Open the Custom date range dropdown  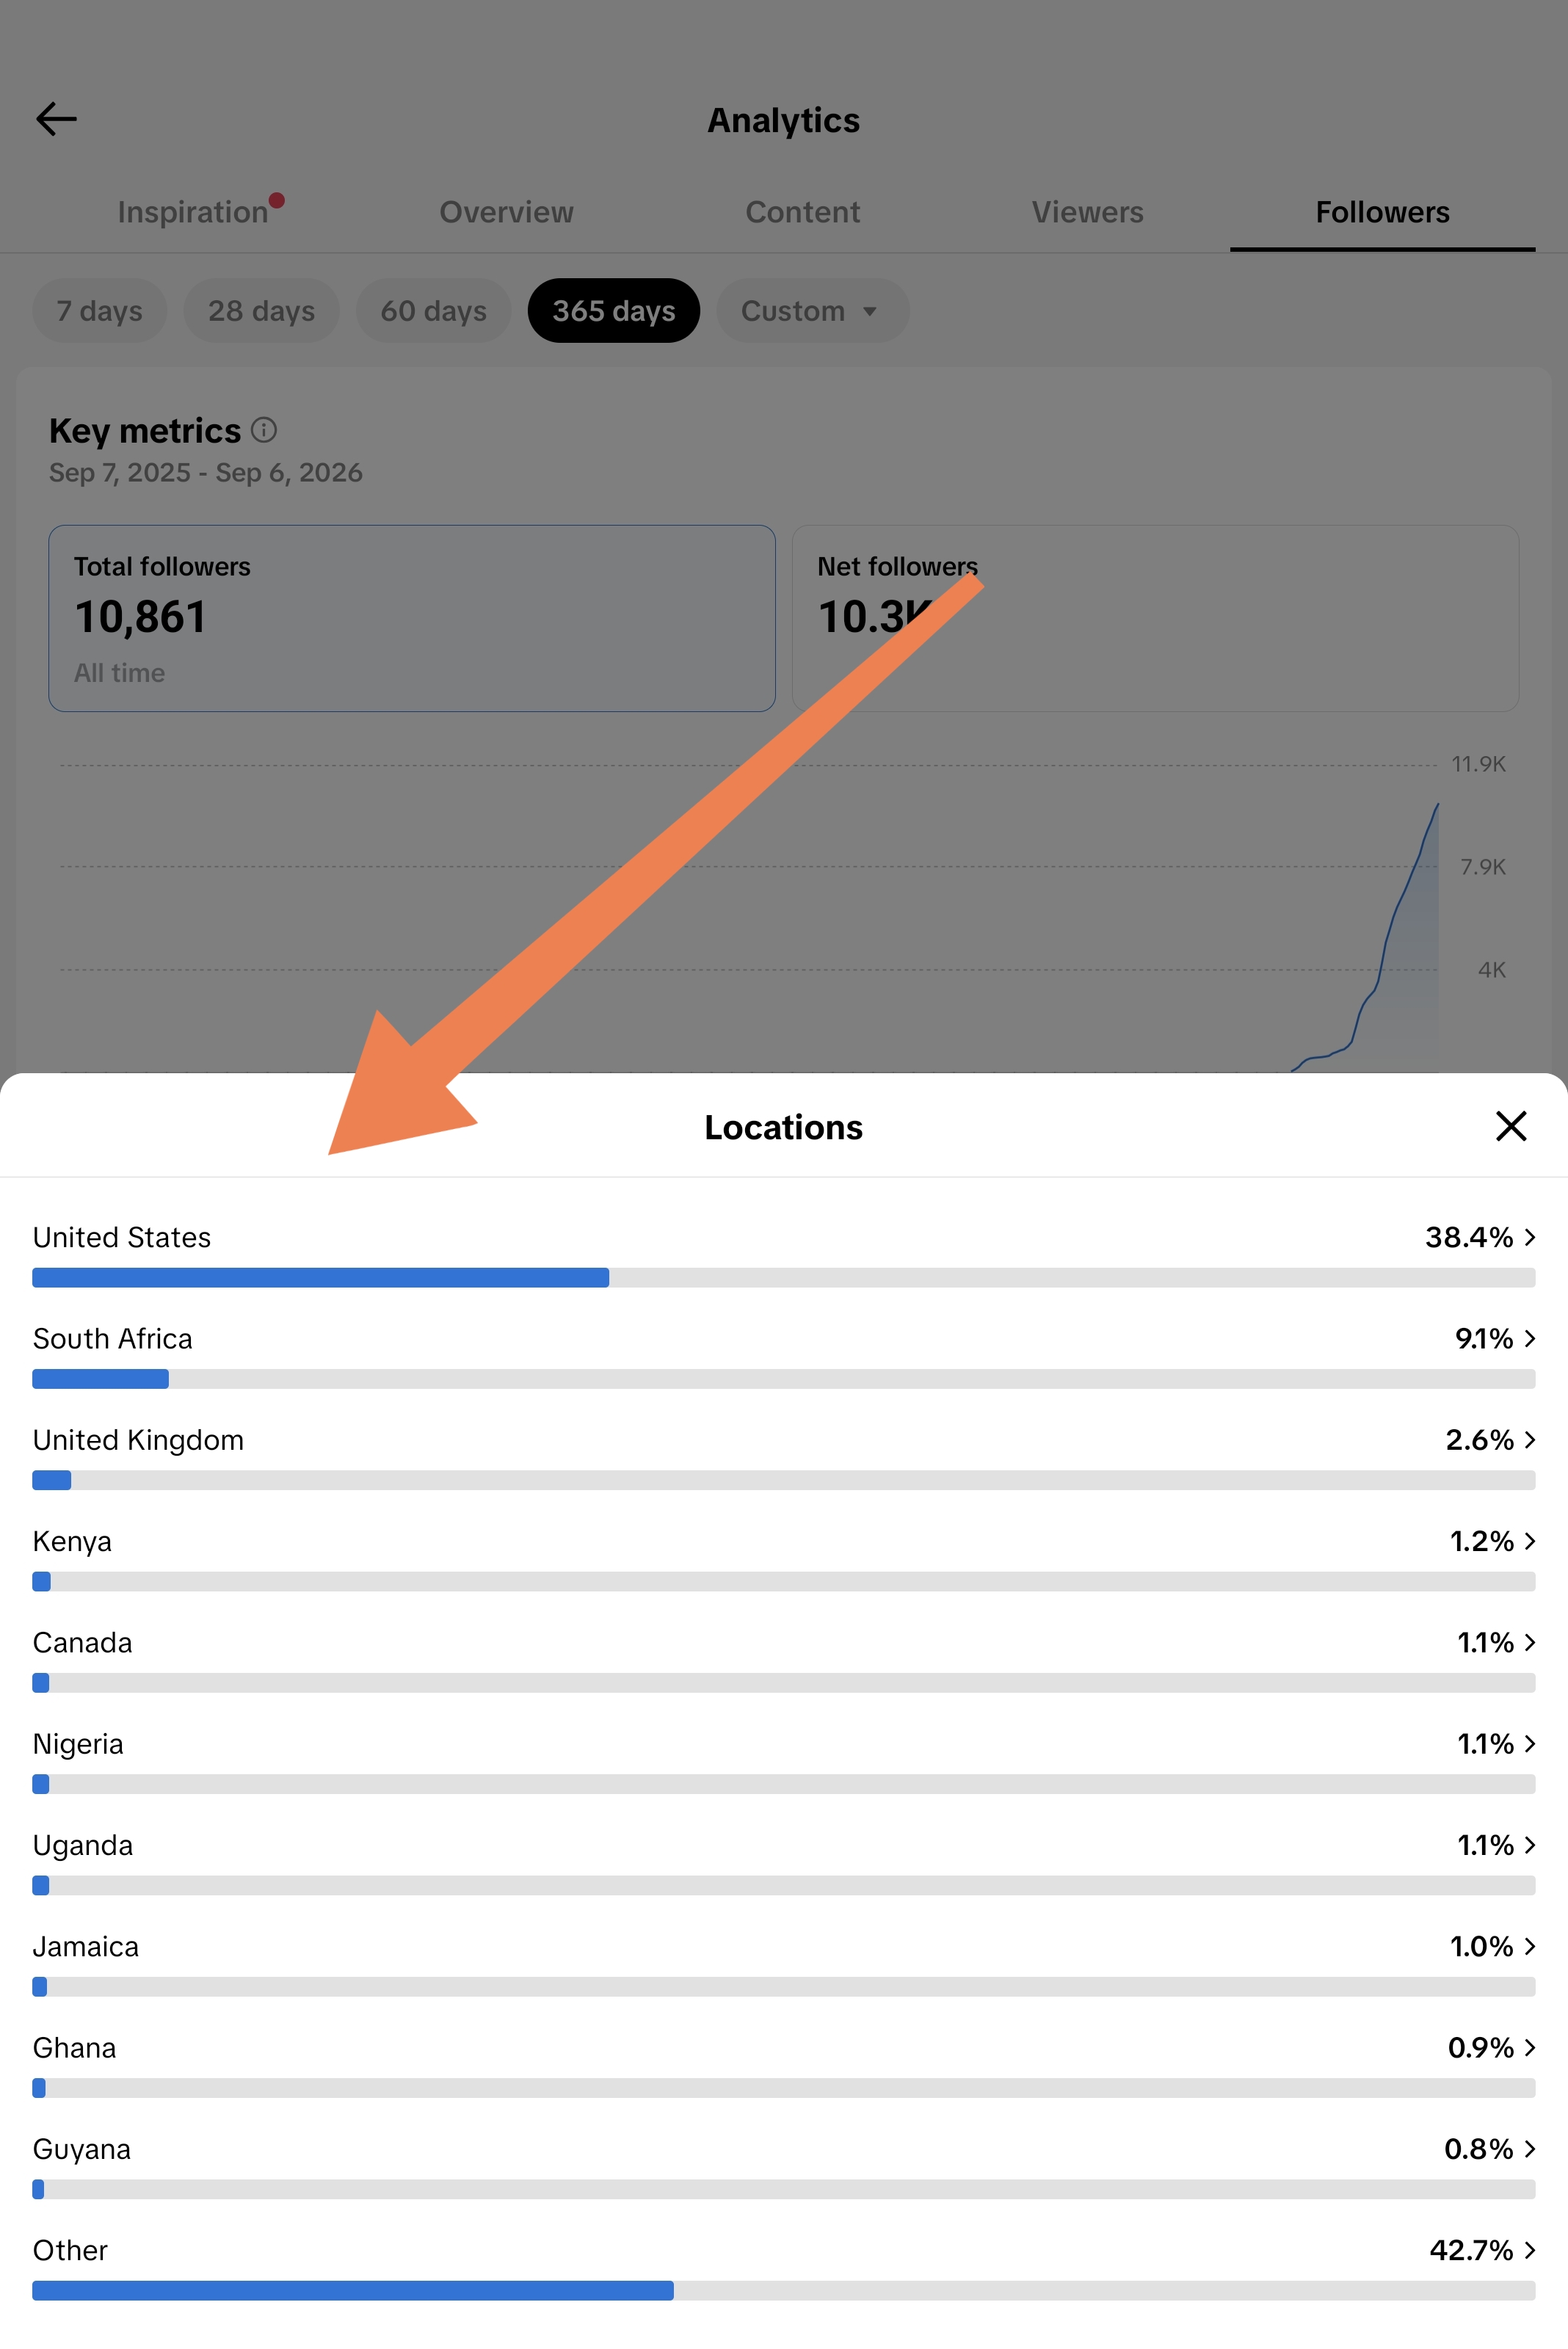[x=812, y=311]
